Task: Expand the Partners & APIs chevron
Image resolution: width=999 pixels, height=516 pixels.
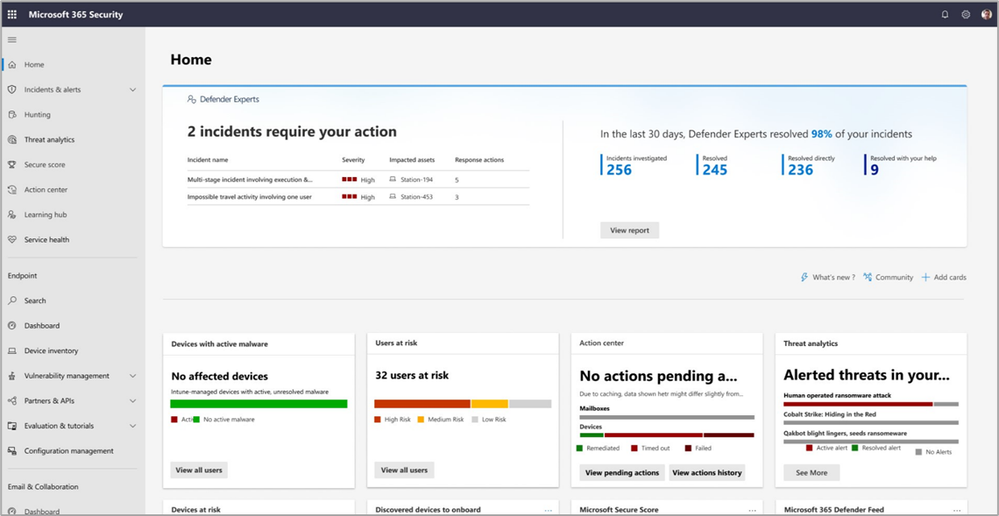Action: click(x=133, y=401)
